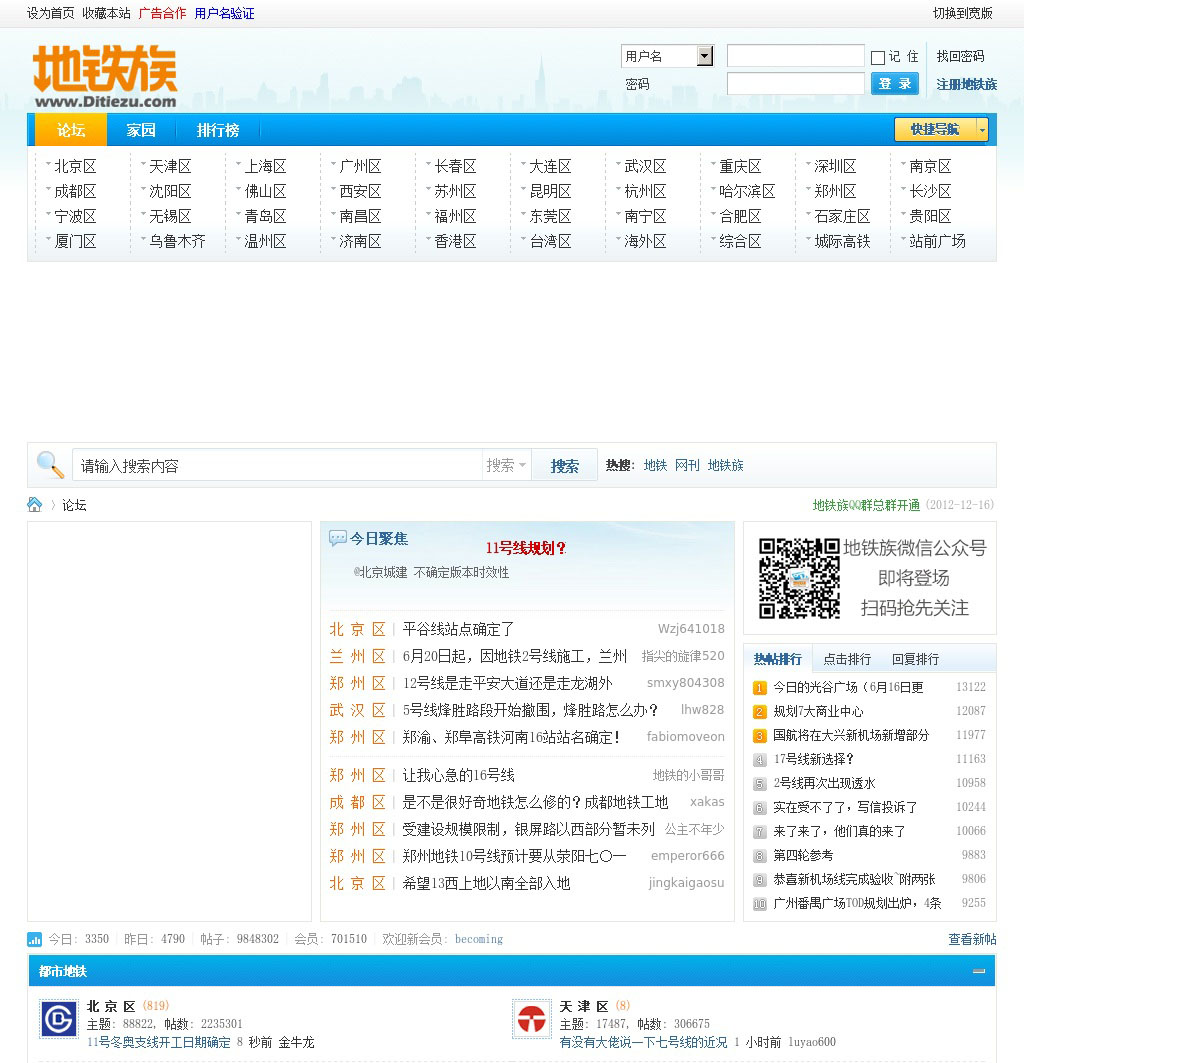Click the 今日聚焦 speech bubble icon
Screen dimensions: 1200x1063
[x=338, y=539]
